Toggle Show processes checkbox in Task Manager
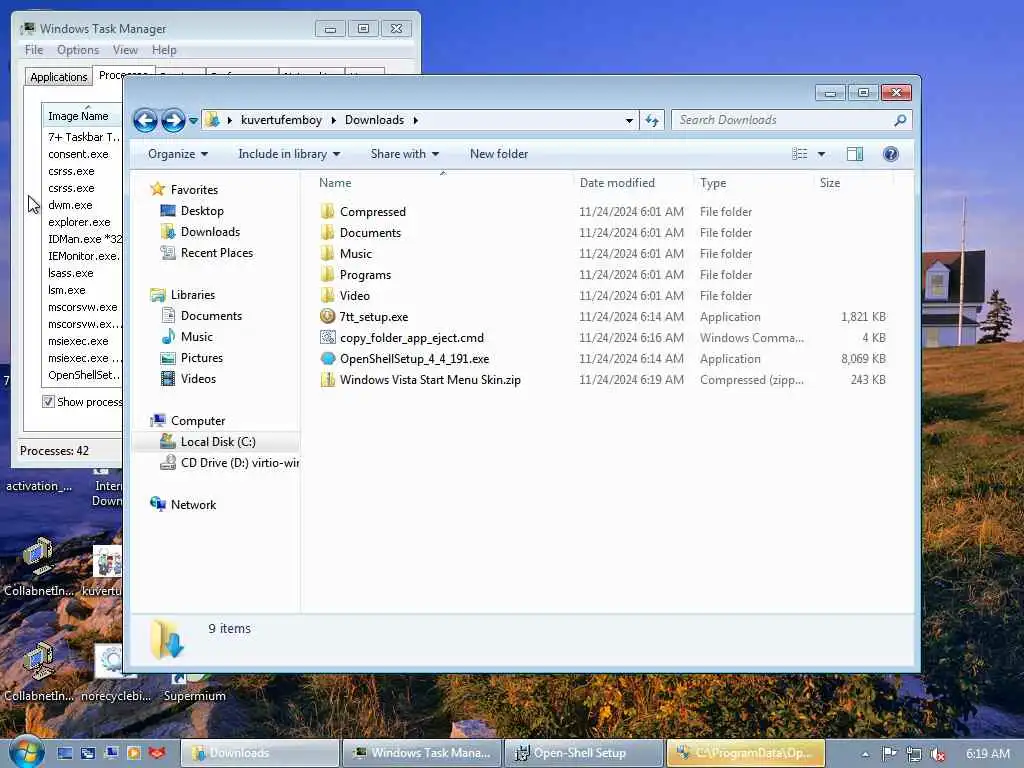The width and height of the screenshot is (1024, 768). tap(48, 402)
